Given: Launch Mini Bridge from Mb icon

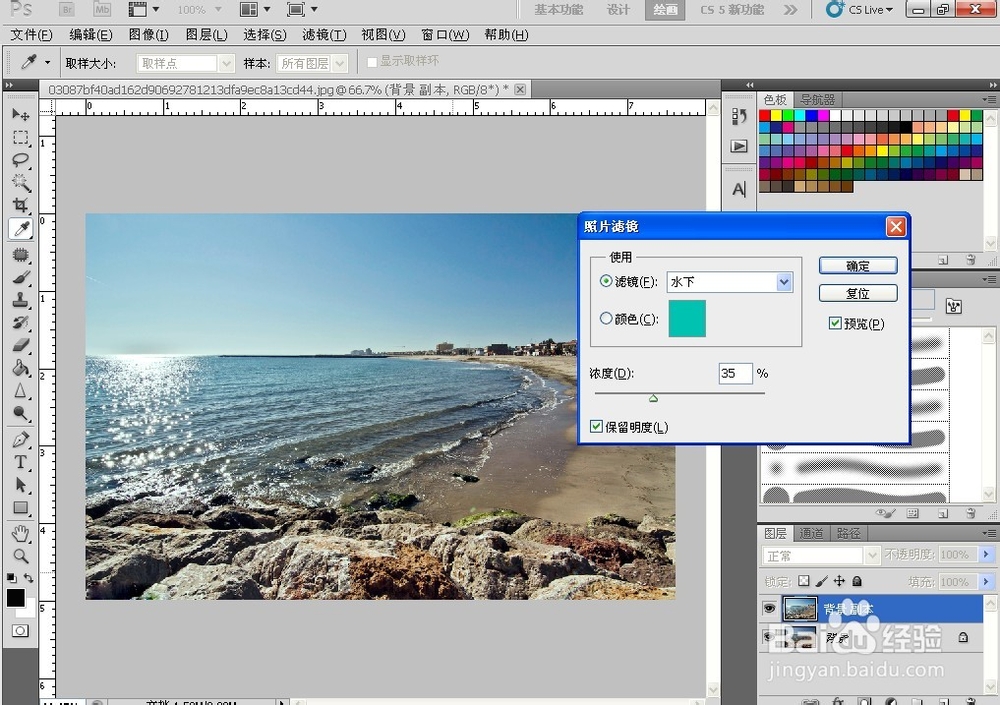Looking at the screenshot, I should 101,10.
